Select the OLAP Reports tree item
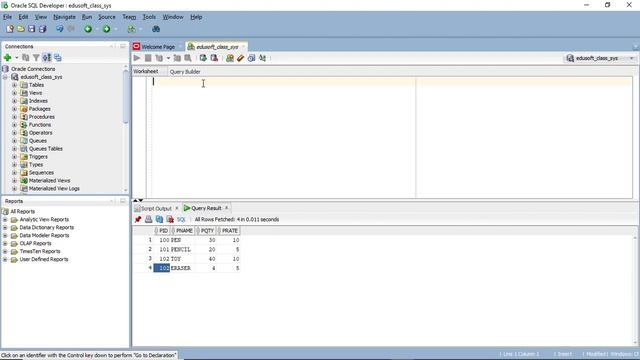The height and width of the screenshot is (360, 640). (36, 244)
